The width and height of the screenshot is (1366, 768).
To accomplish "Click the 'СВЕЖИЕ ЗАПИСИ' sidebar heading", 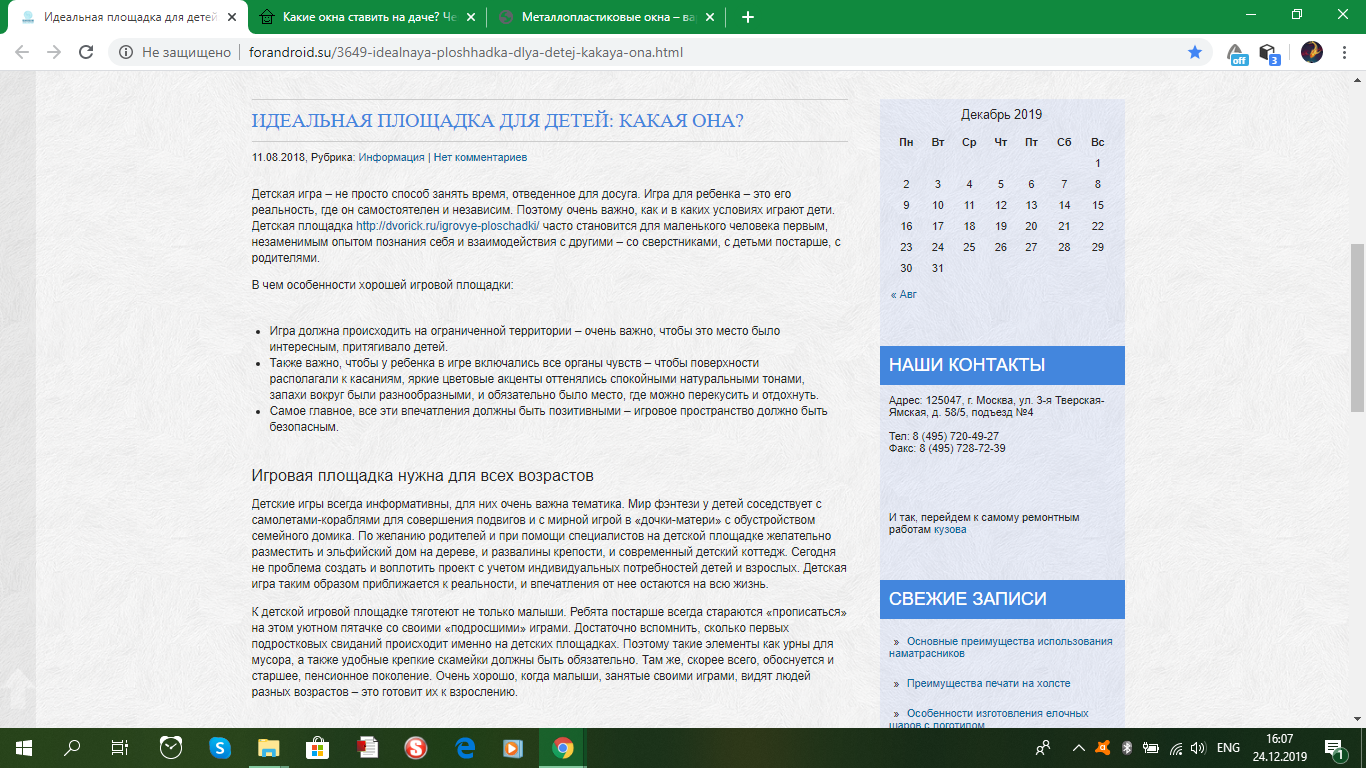I will click(1002, 599).
